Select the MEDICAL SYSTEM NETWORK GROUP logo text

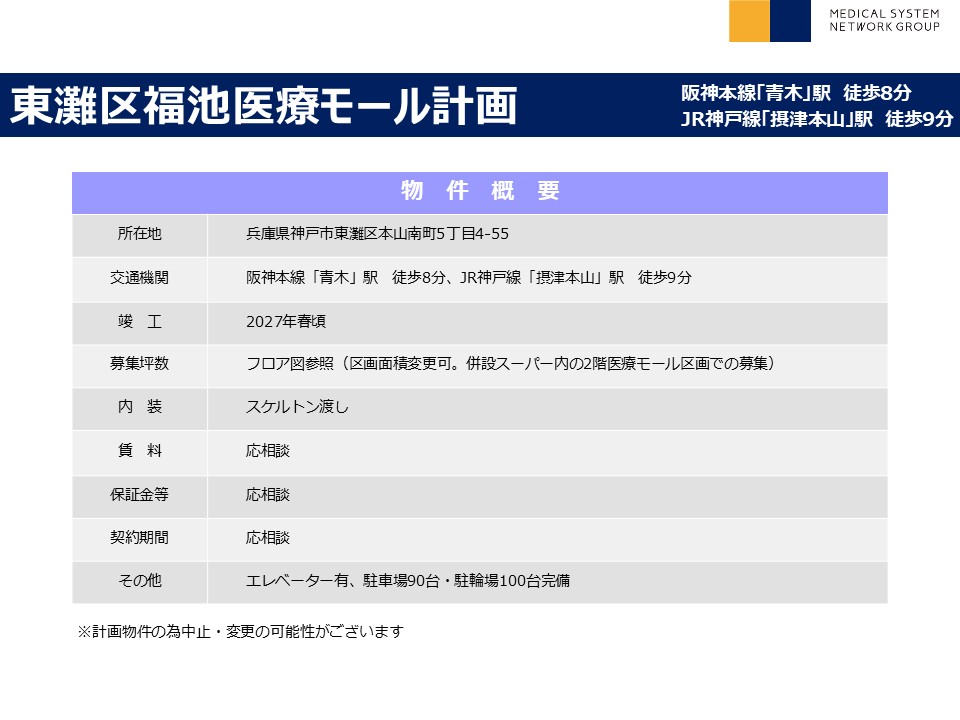point(884,20)
